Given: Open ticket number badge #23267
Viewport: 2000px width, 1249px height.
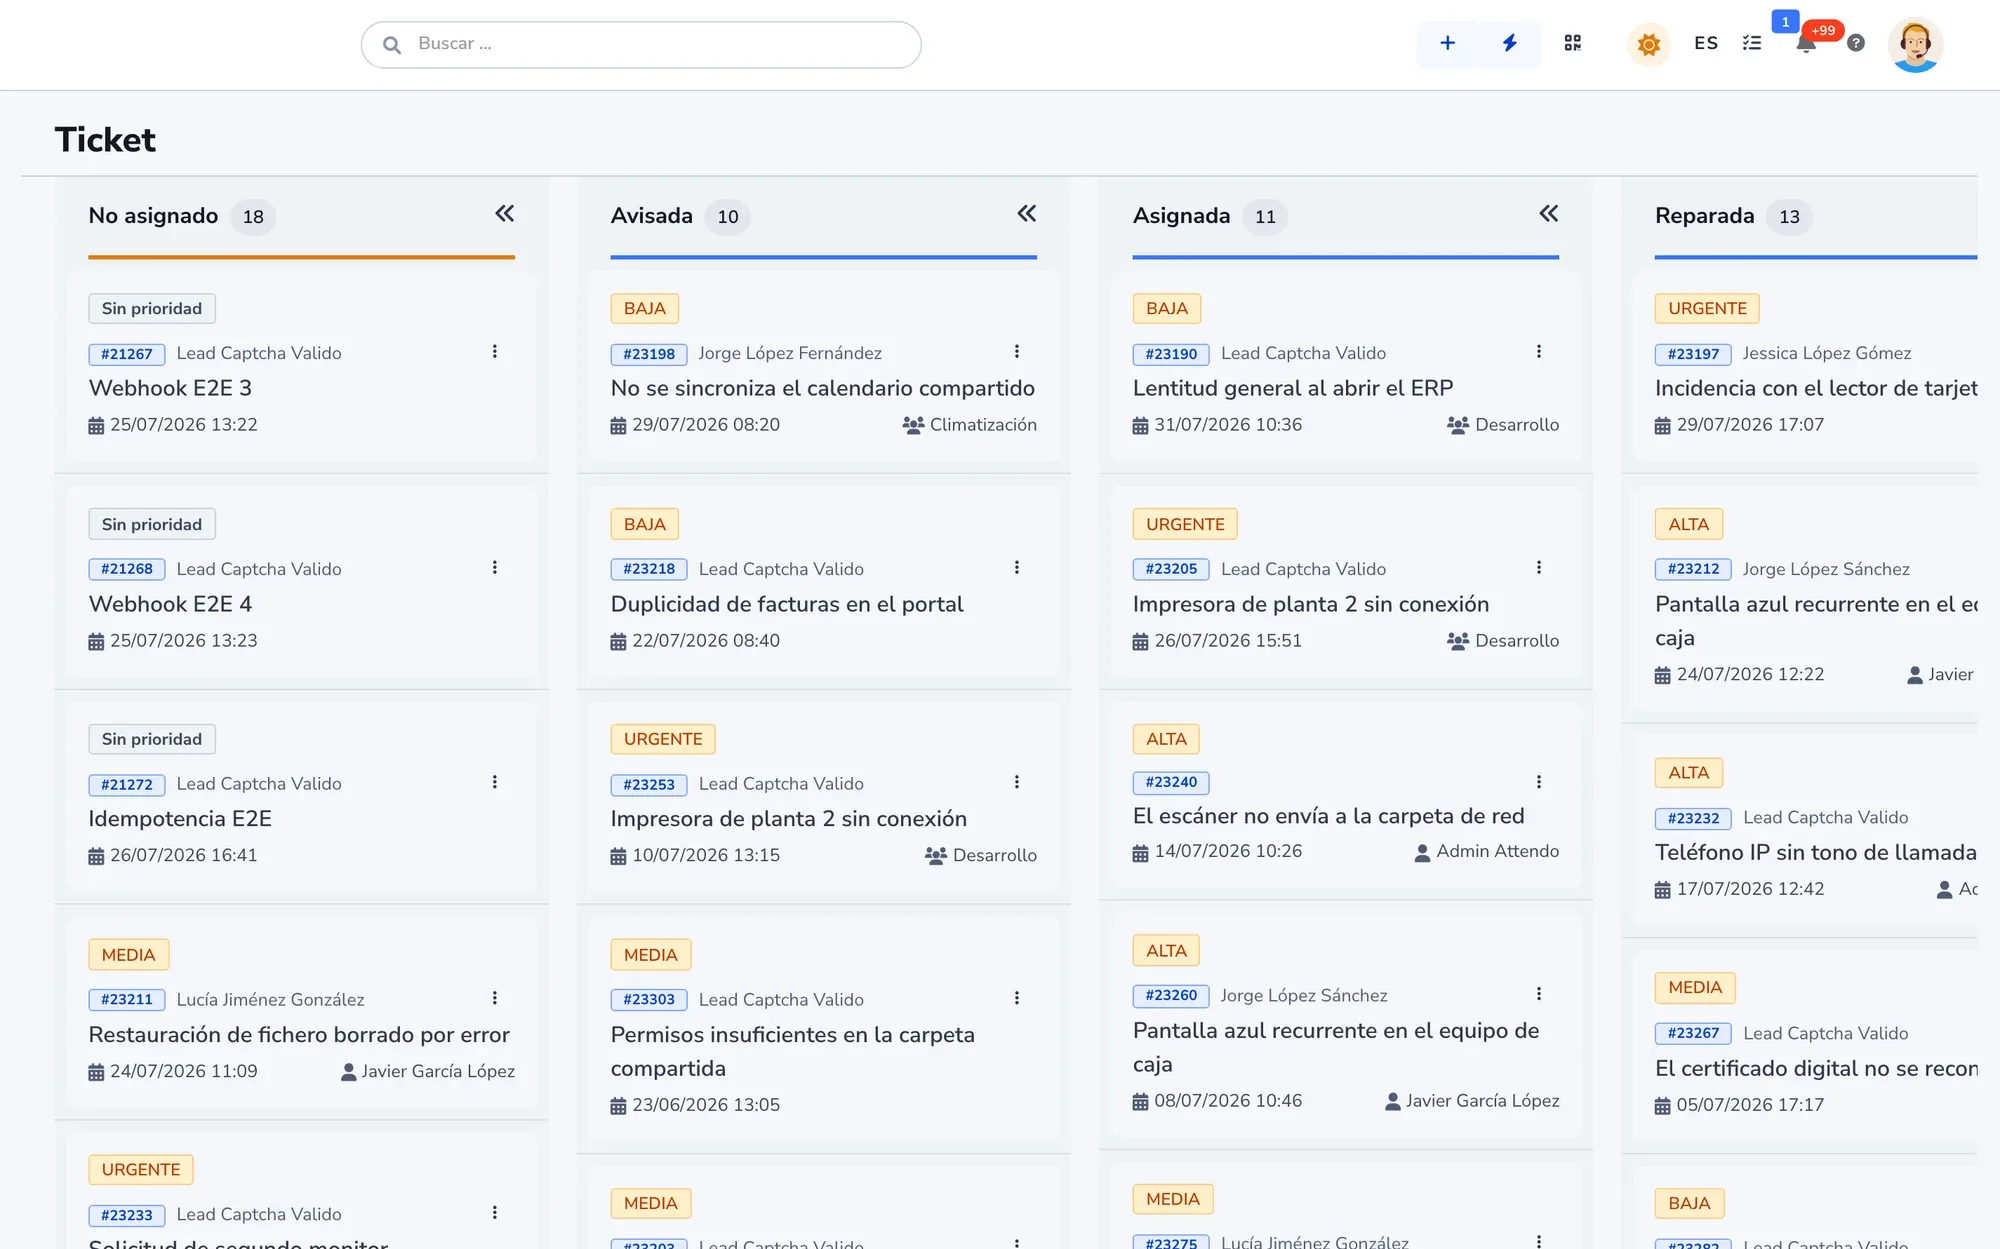Looking at the screenshot, I should pyautogui.click(x=1693, y=1034).
